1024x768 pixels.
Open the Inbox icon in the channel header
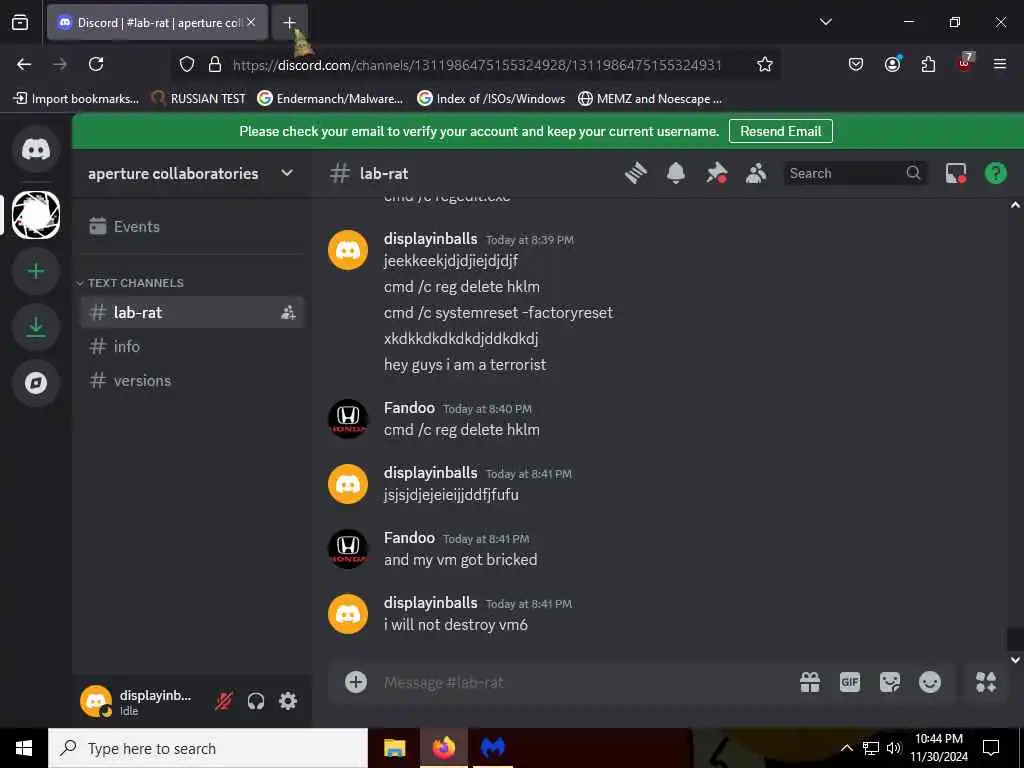(x=956, y=173)
